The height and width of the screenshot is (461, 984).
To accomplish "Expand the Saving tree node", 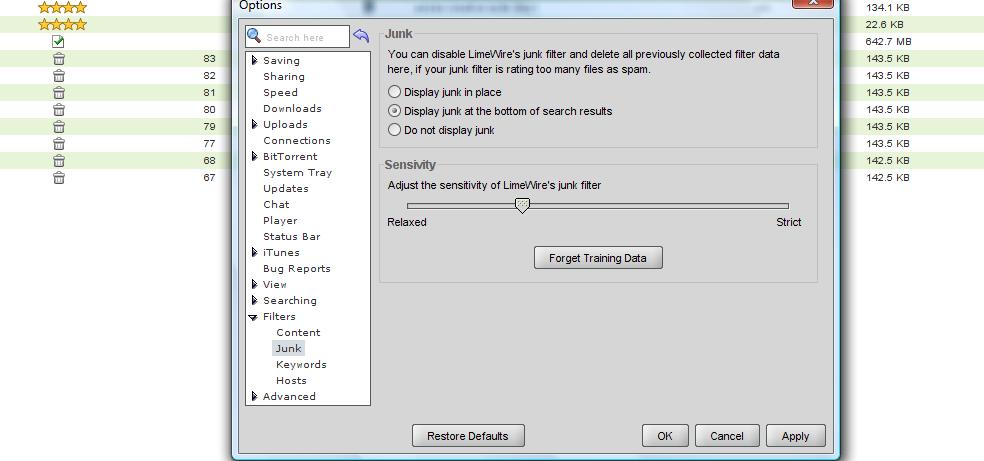I will coord(255,61).
